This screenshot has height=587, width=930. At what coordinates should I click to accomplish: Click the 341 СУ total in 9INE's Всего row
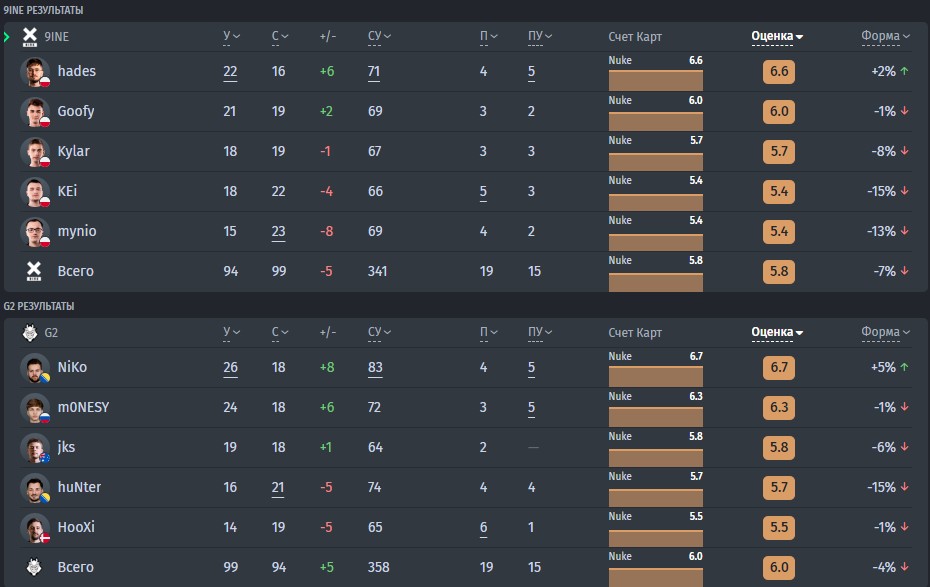click(377, 271)
